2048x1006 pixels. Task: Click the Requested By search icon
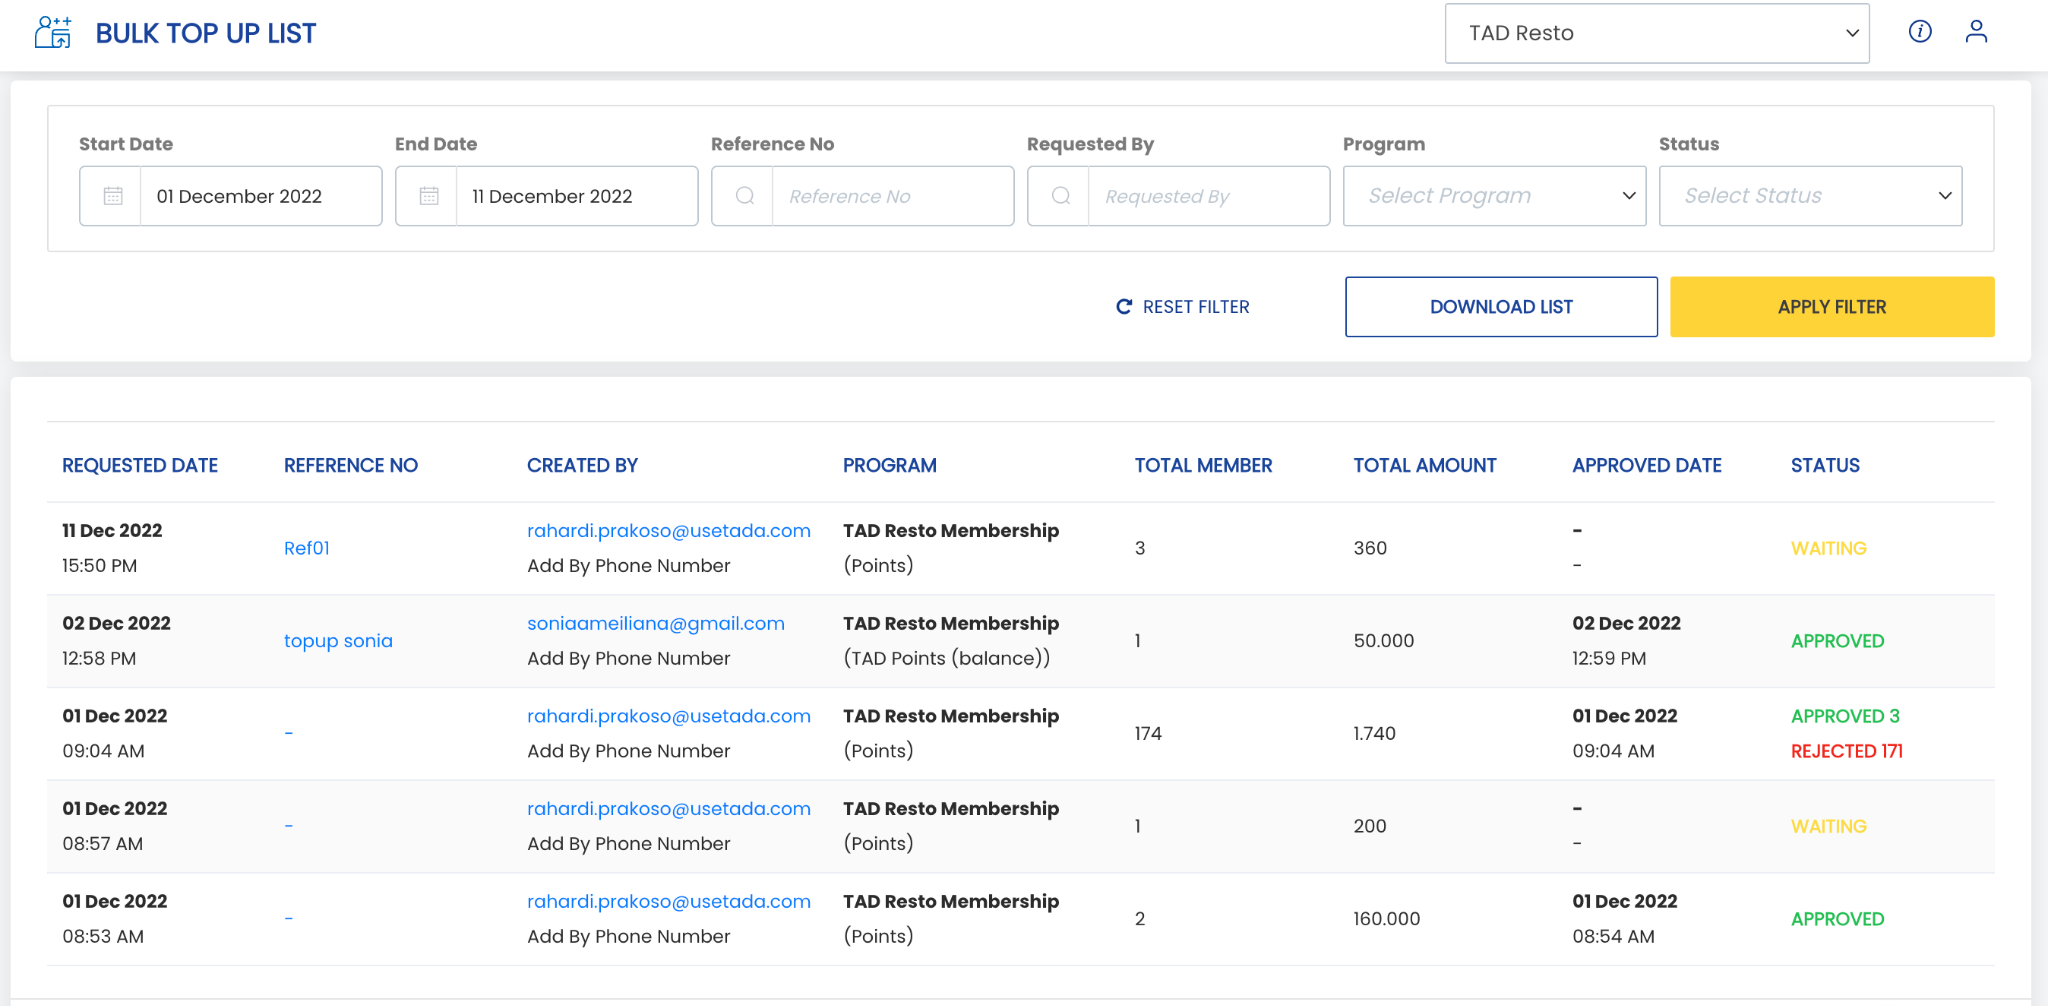(x=1061, y=196)
